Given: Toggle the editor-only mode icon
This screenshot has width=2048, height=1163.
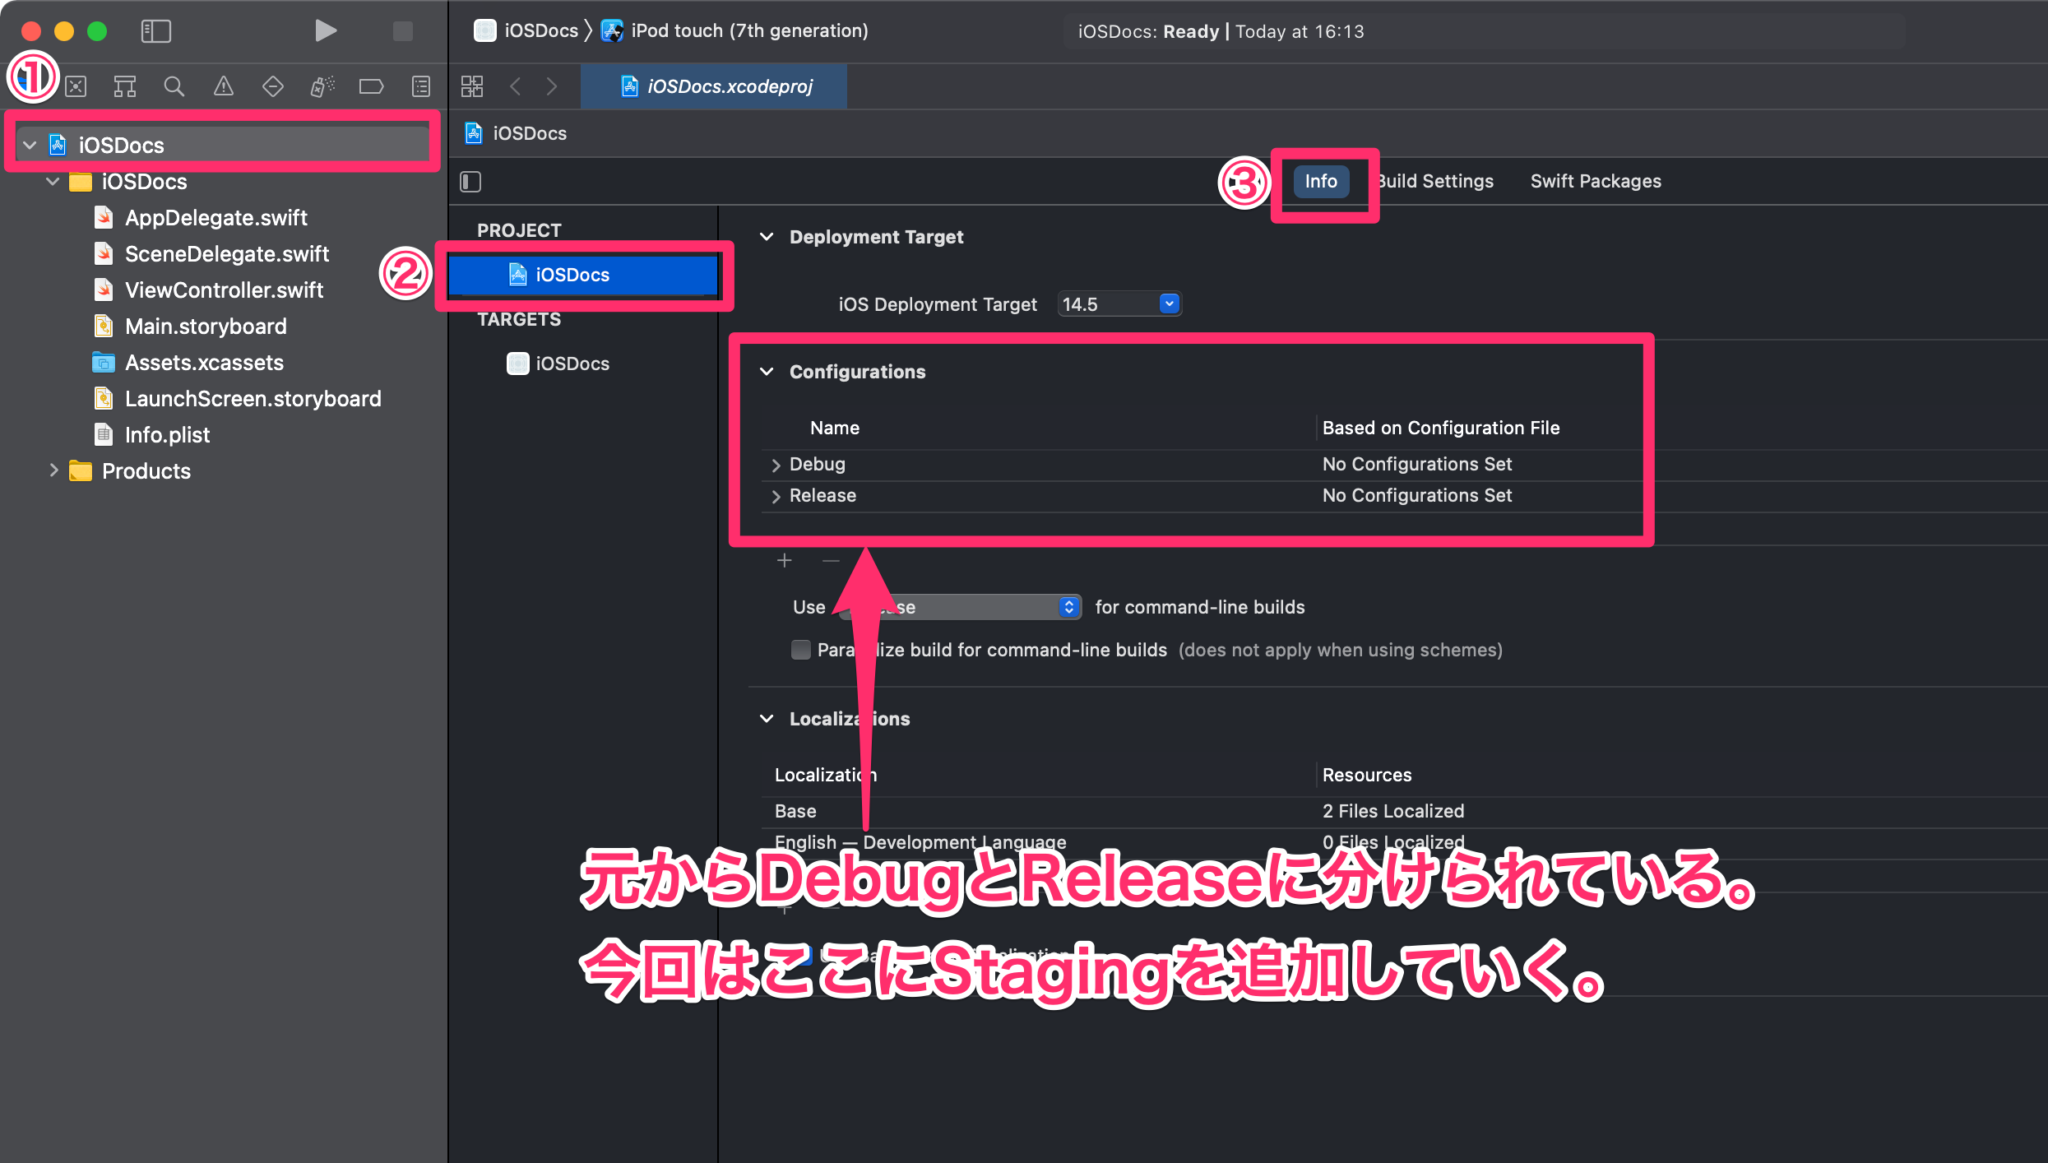Looking at the screenshot, I should click(469, 181).
